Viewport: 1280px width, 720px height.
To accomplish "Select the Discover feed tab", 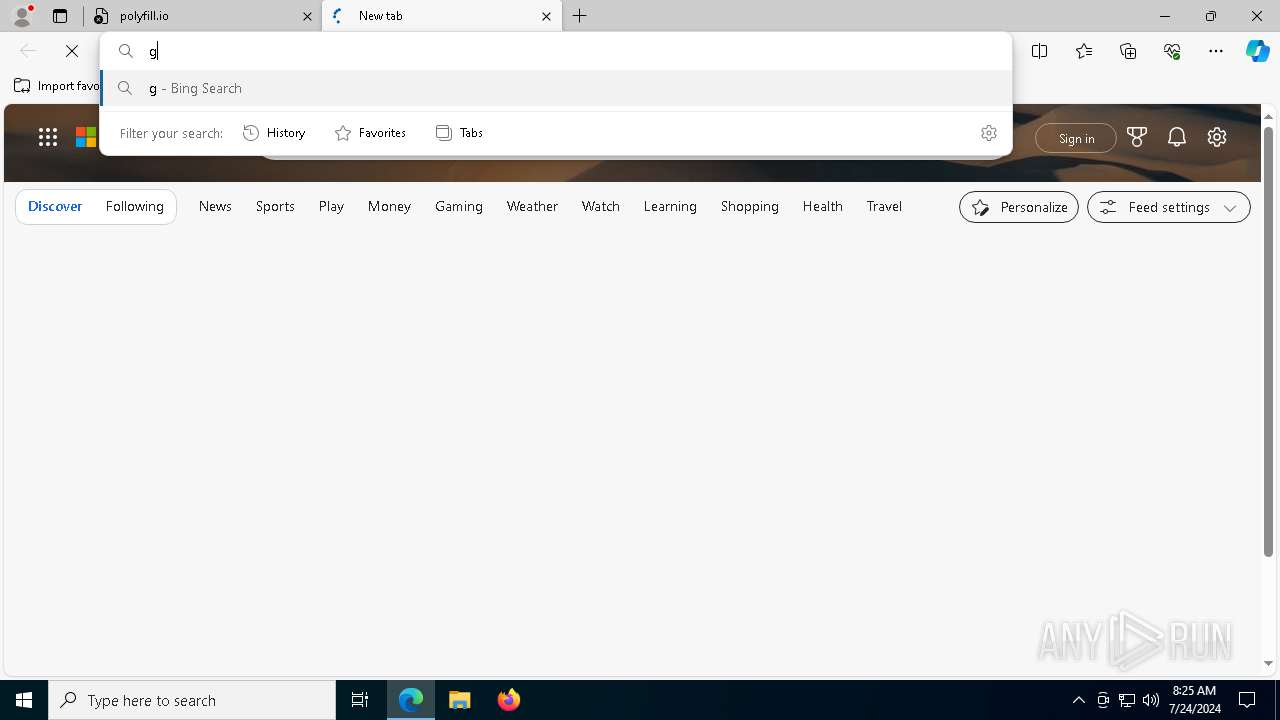I will (x=55, y=206).
